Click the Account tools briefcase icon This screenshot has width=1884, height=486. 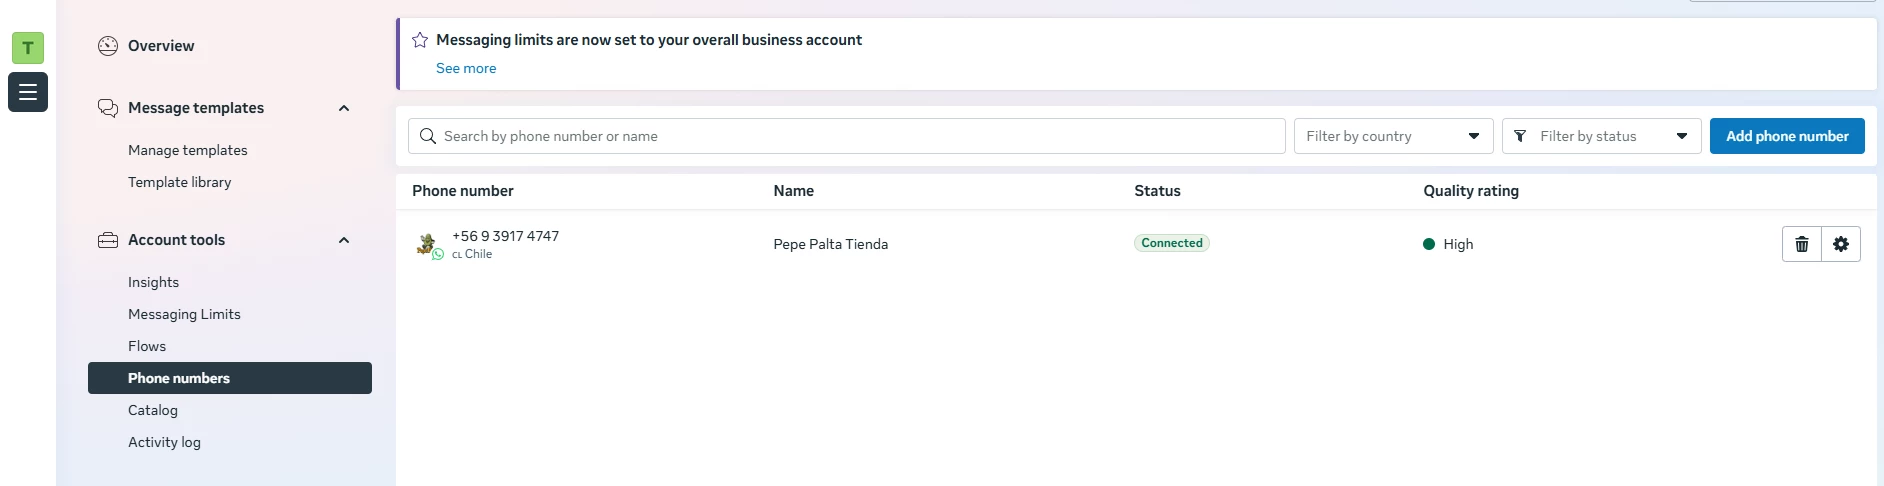click(x=108, y=240)
